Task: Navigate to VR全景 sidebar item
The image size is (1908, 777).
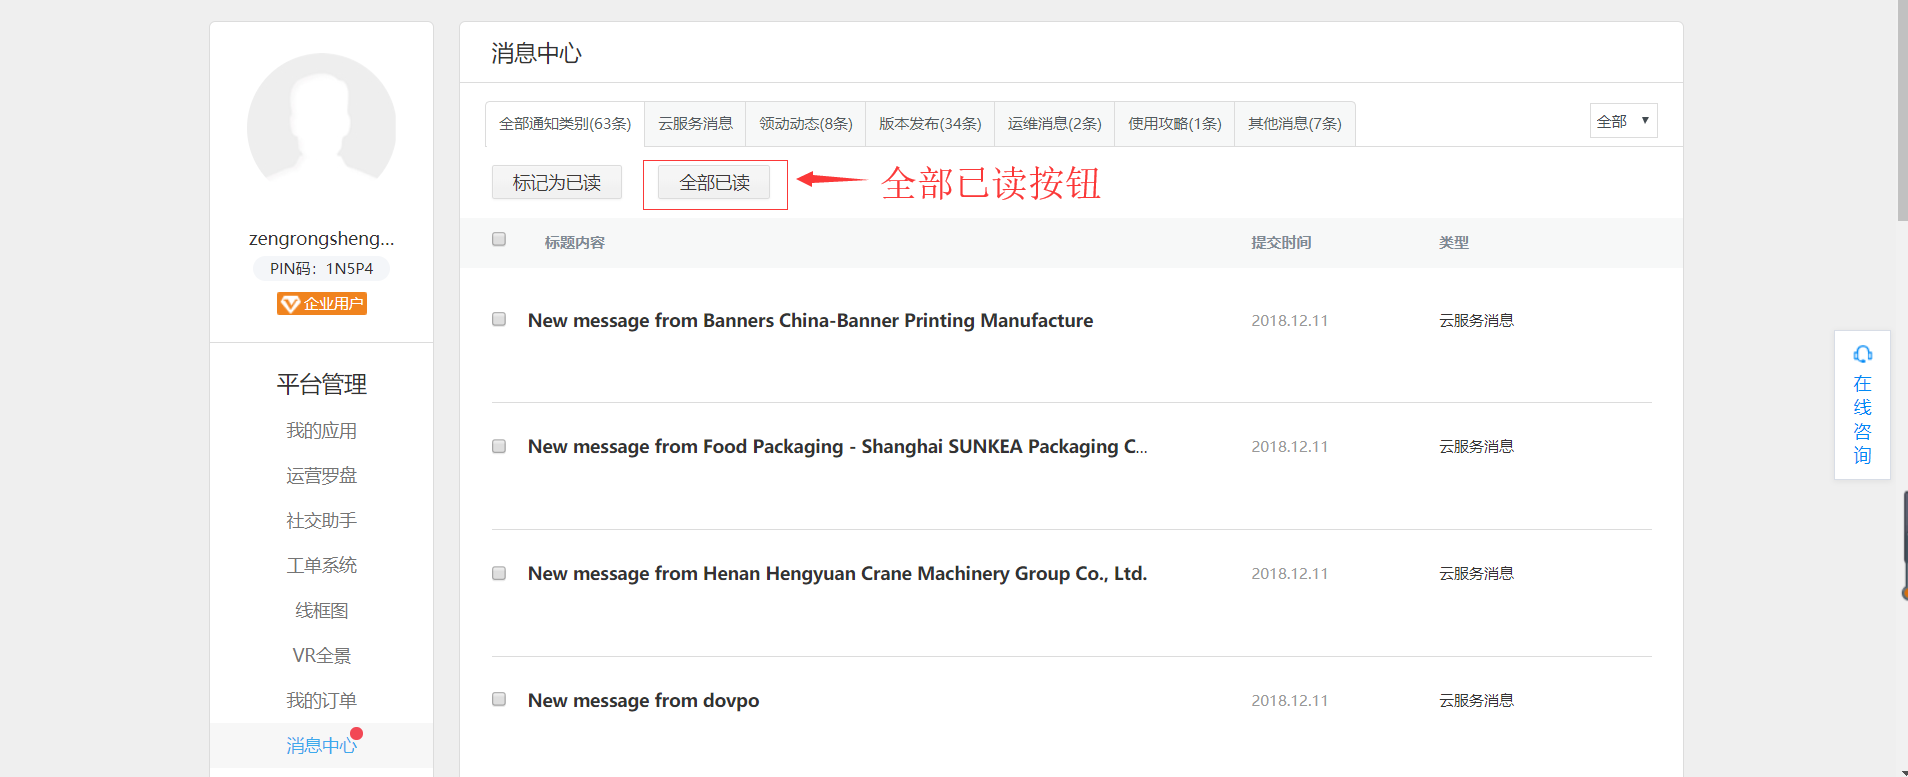Action: click(321, 656)
